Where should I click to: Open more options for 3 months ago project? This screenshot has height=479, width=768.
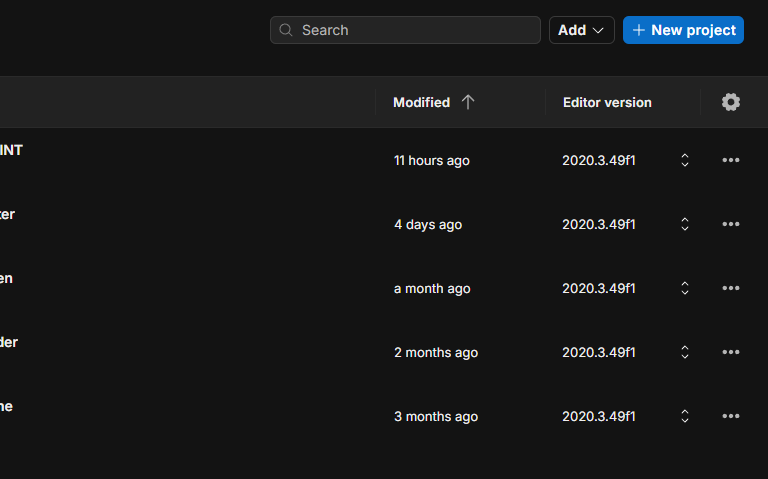[x=730, y=416]
